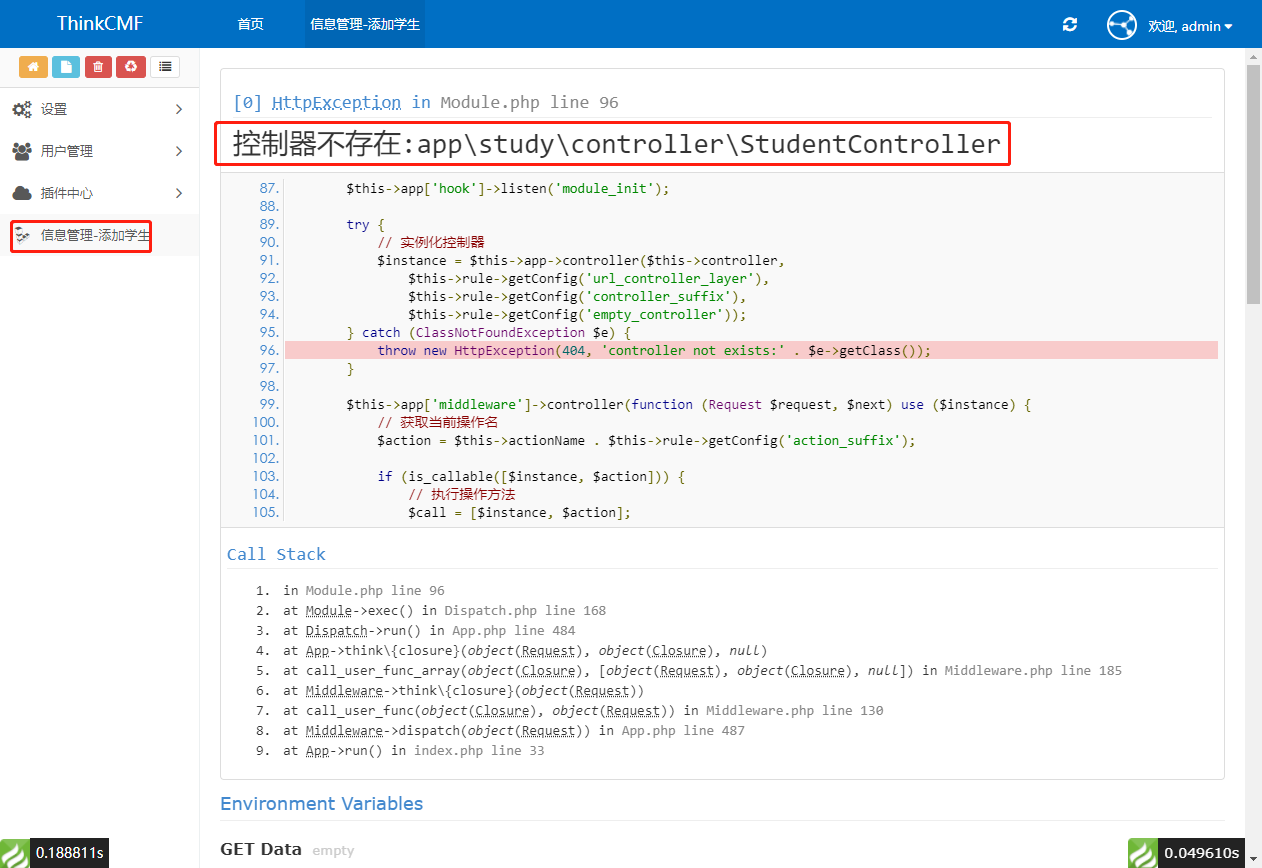The width and height of the screenshot is (1262, 868).
Task: Click the vertical scrollbar thumb
Action: click(1254, 185)
